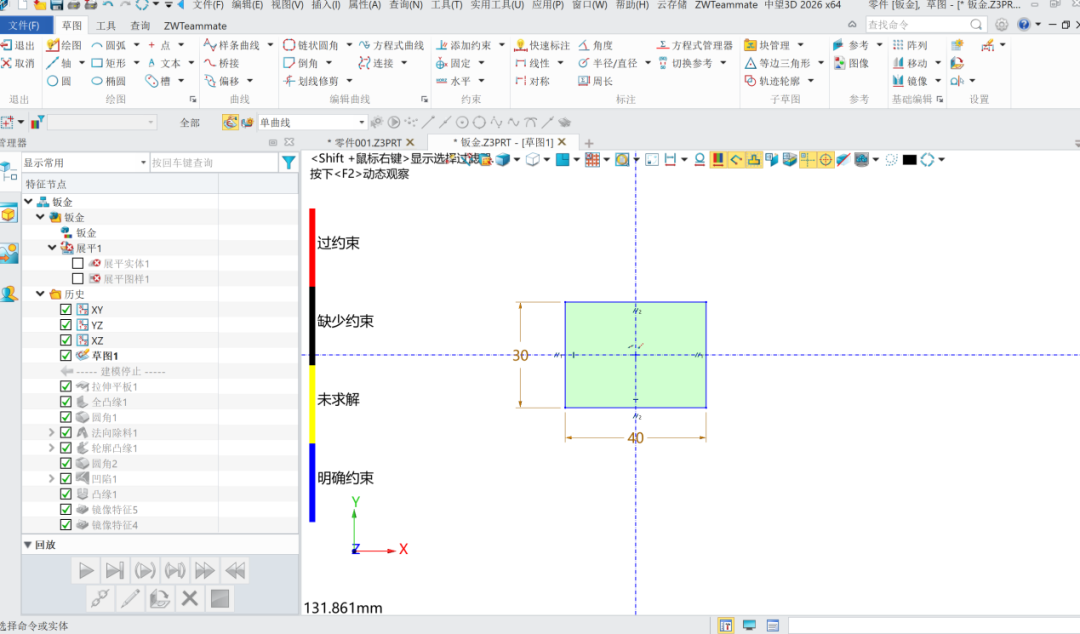
Task: Select the 等边三角形 (Equilateral Triangle) tool
Action: coord(778,63)
